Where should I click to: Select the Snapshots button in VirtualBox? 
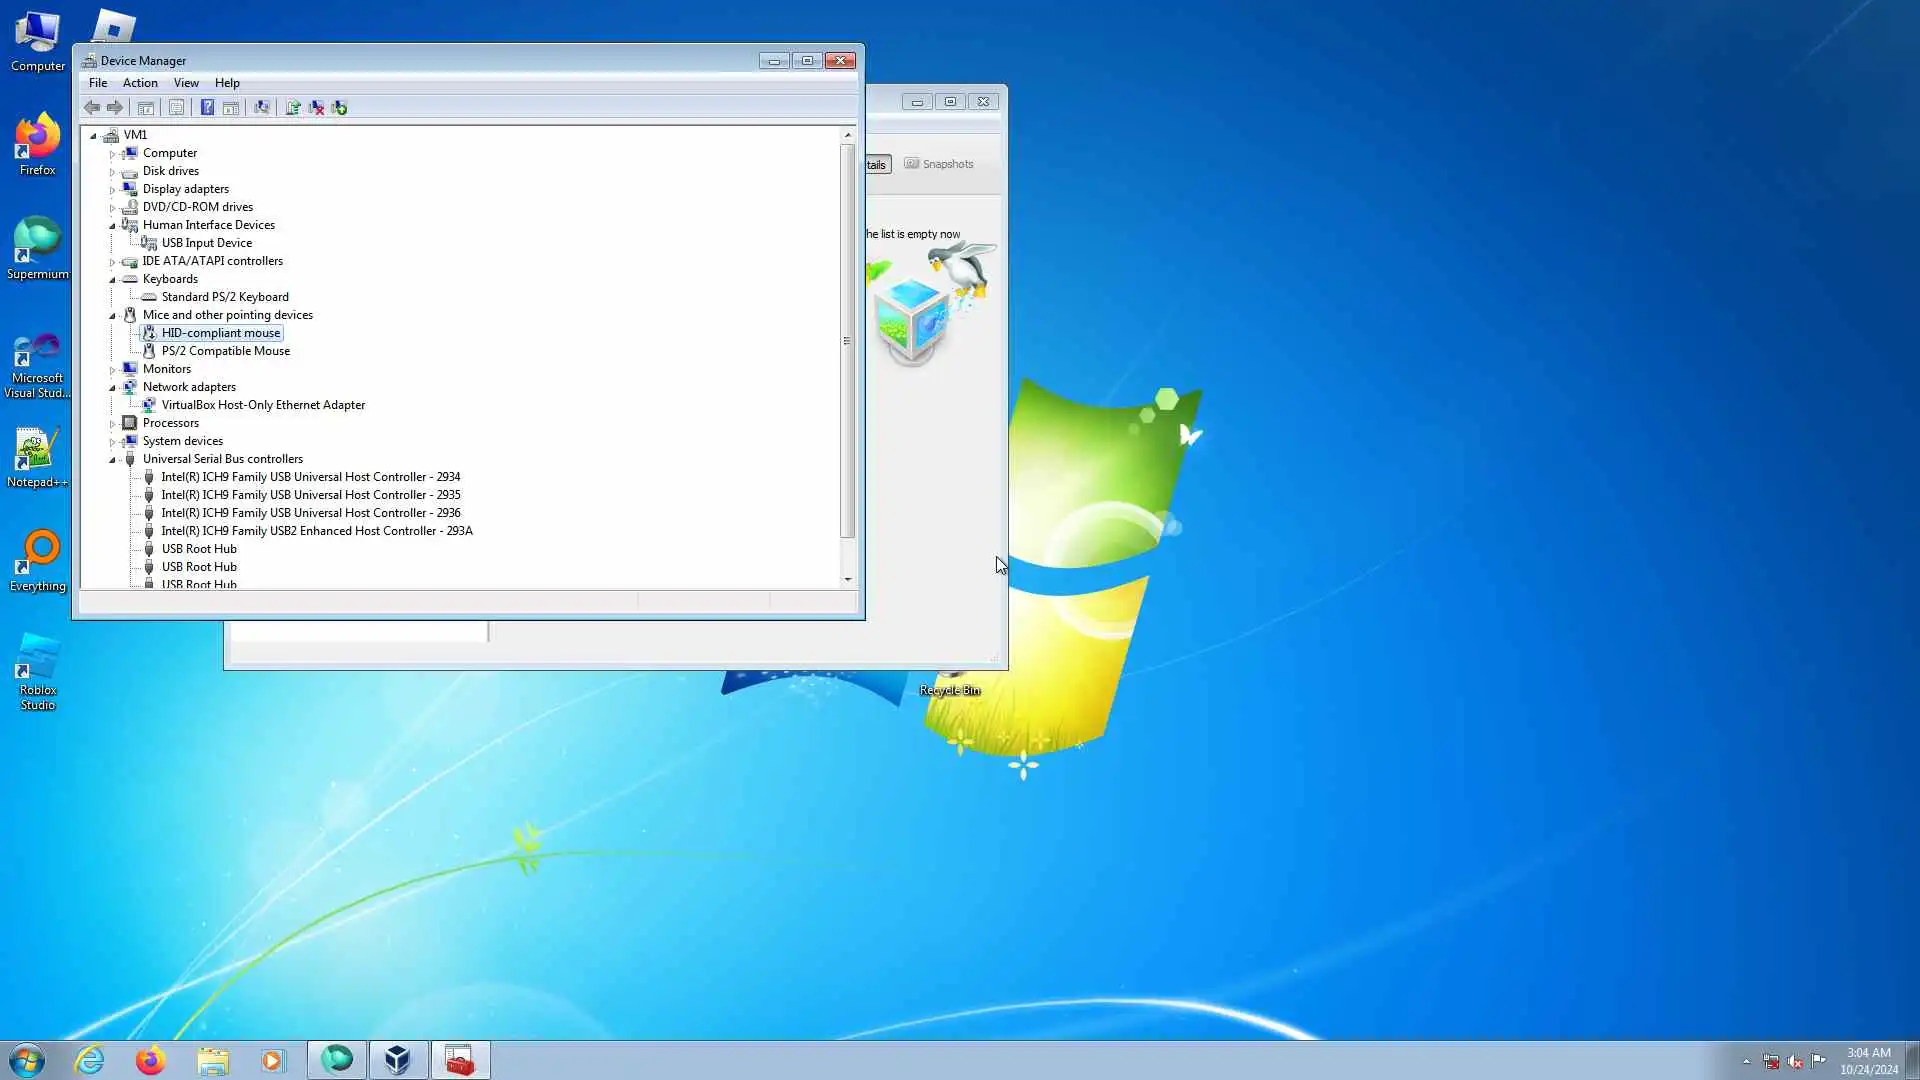(x=939, y=164)
